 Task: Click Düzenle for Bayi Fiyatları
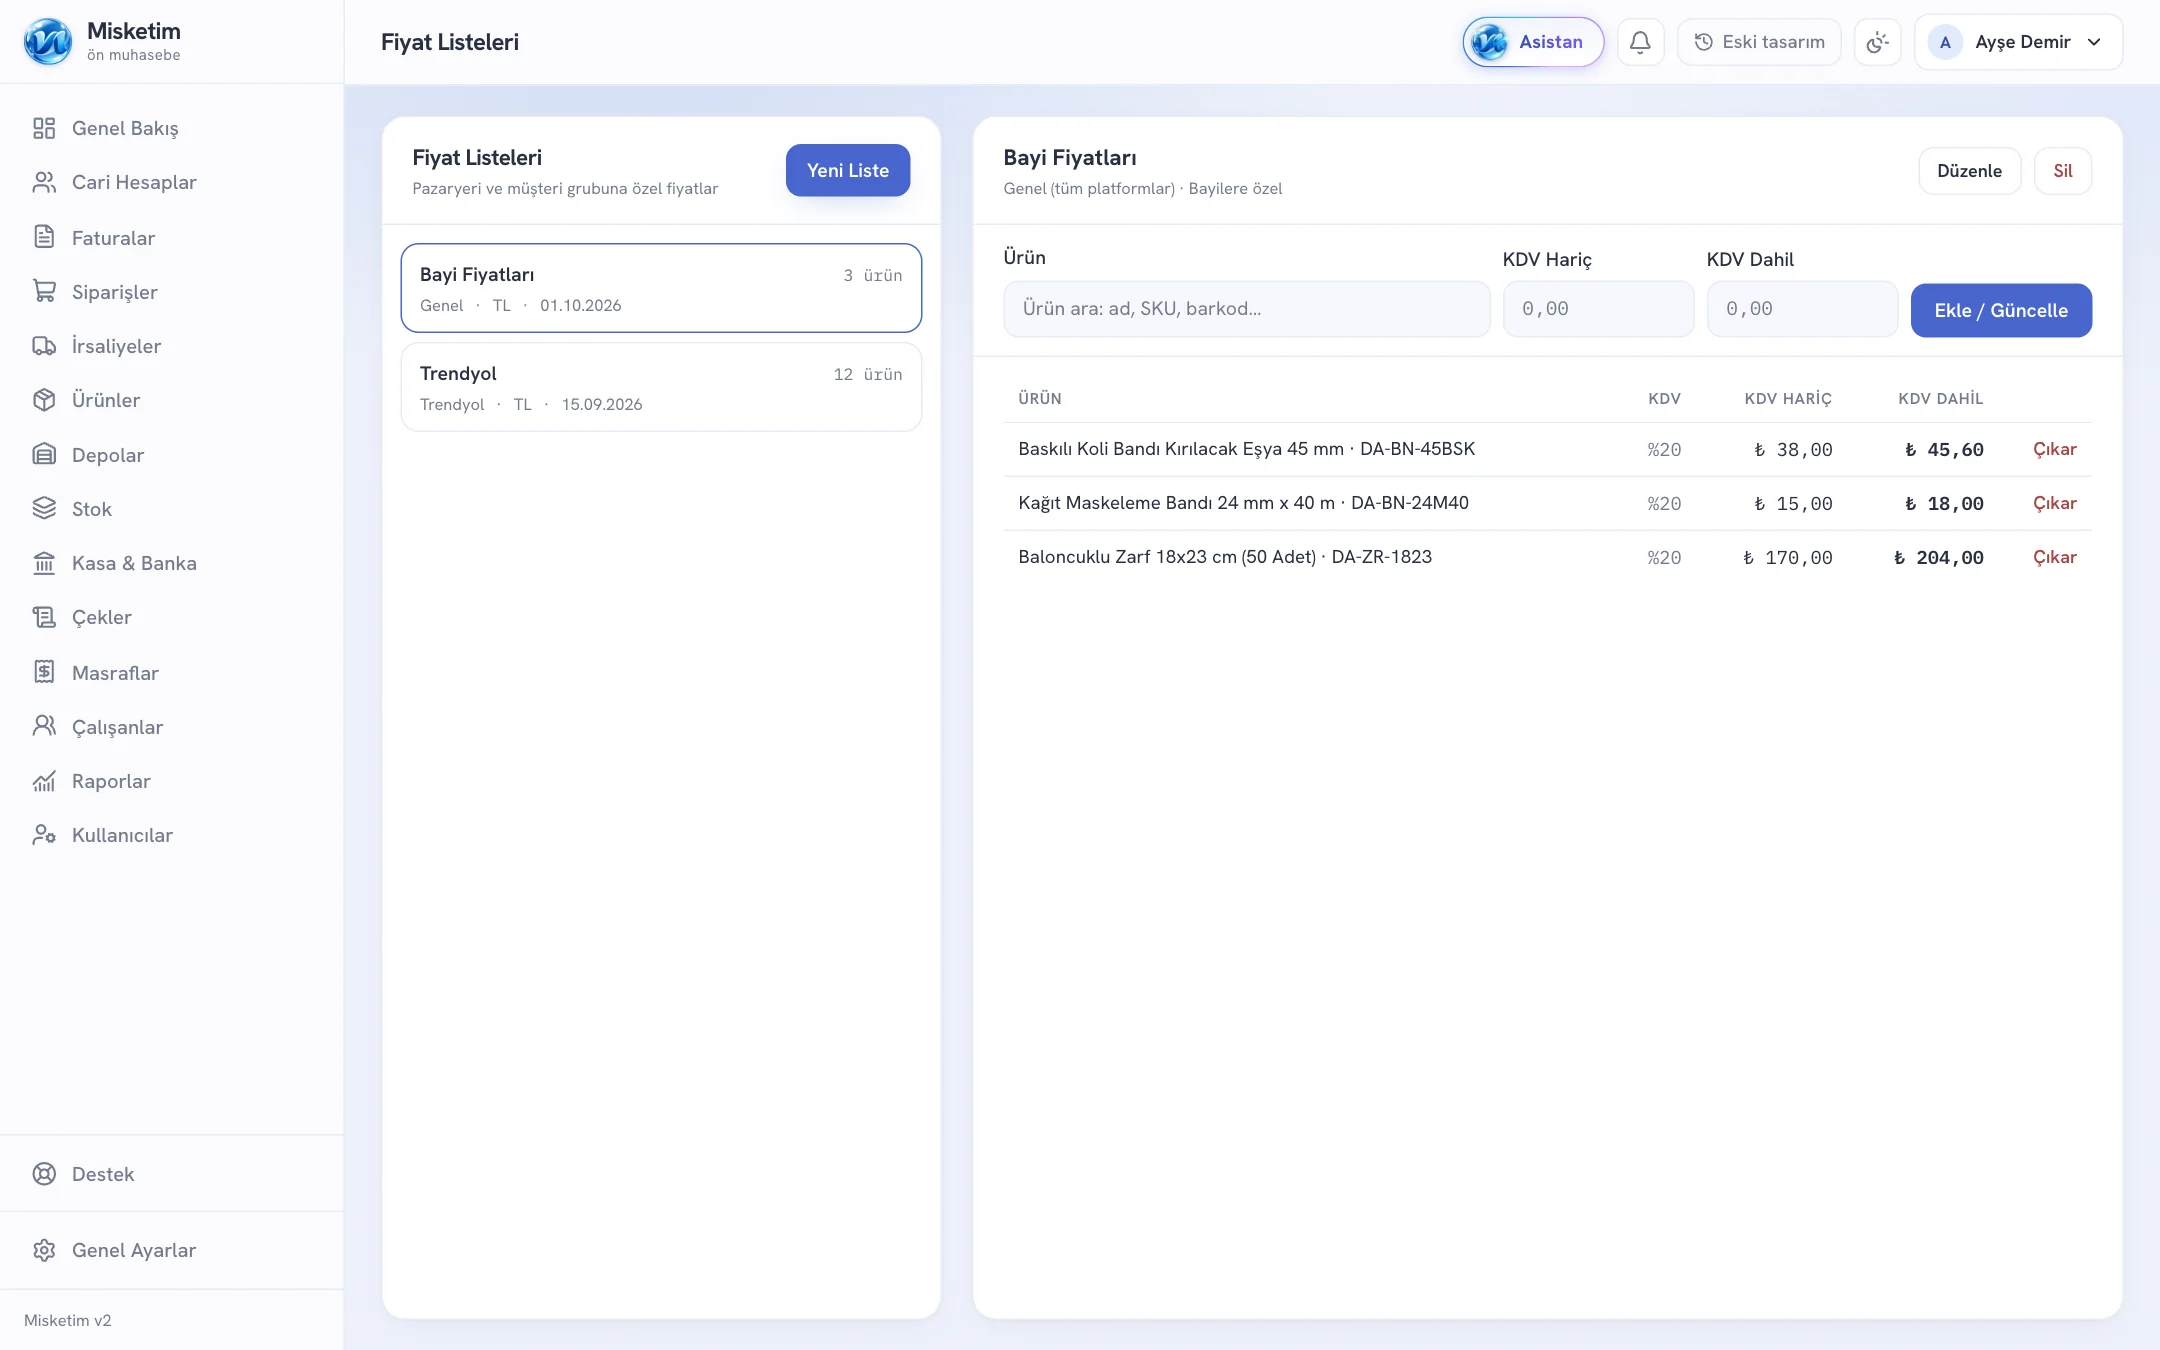(1969, 171)
